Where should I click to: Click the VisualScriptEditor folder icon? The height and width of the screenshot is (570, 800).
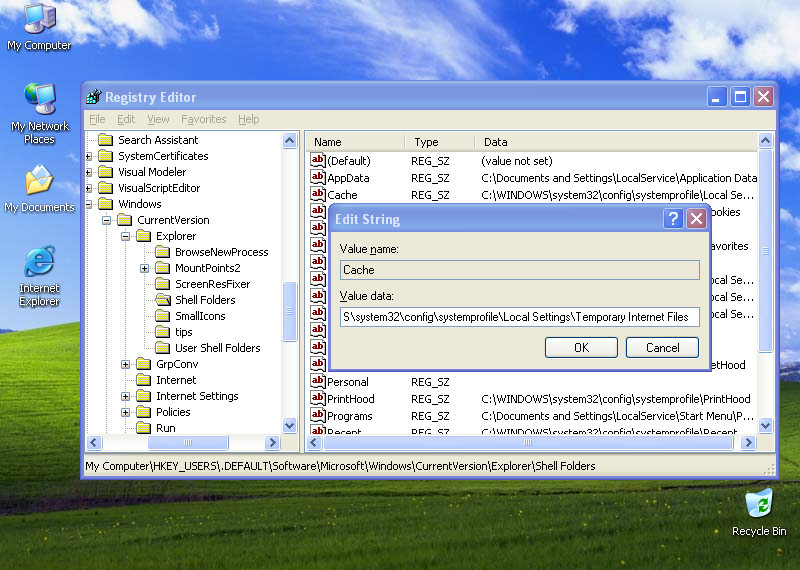[x=106, y=188]
